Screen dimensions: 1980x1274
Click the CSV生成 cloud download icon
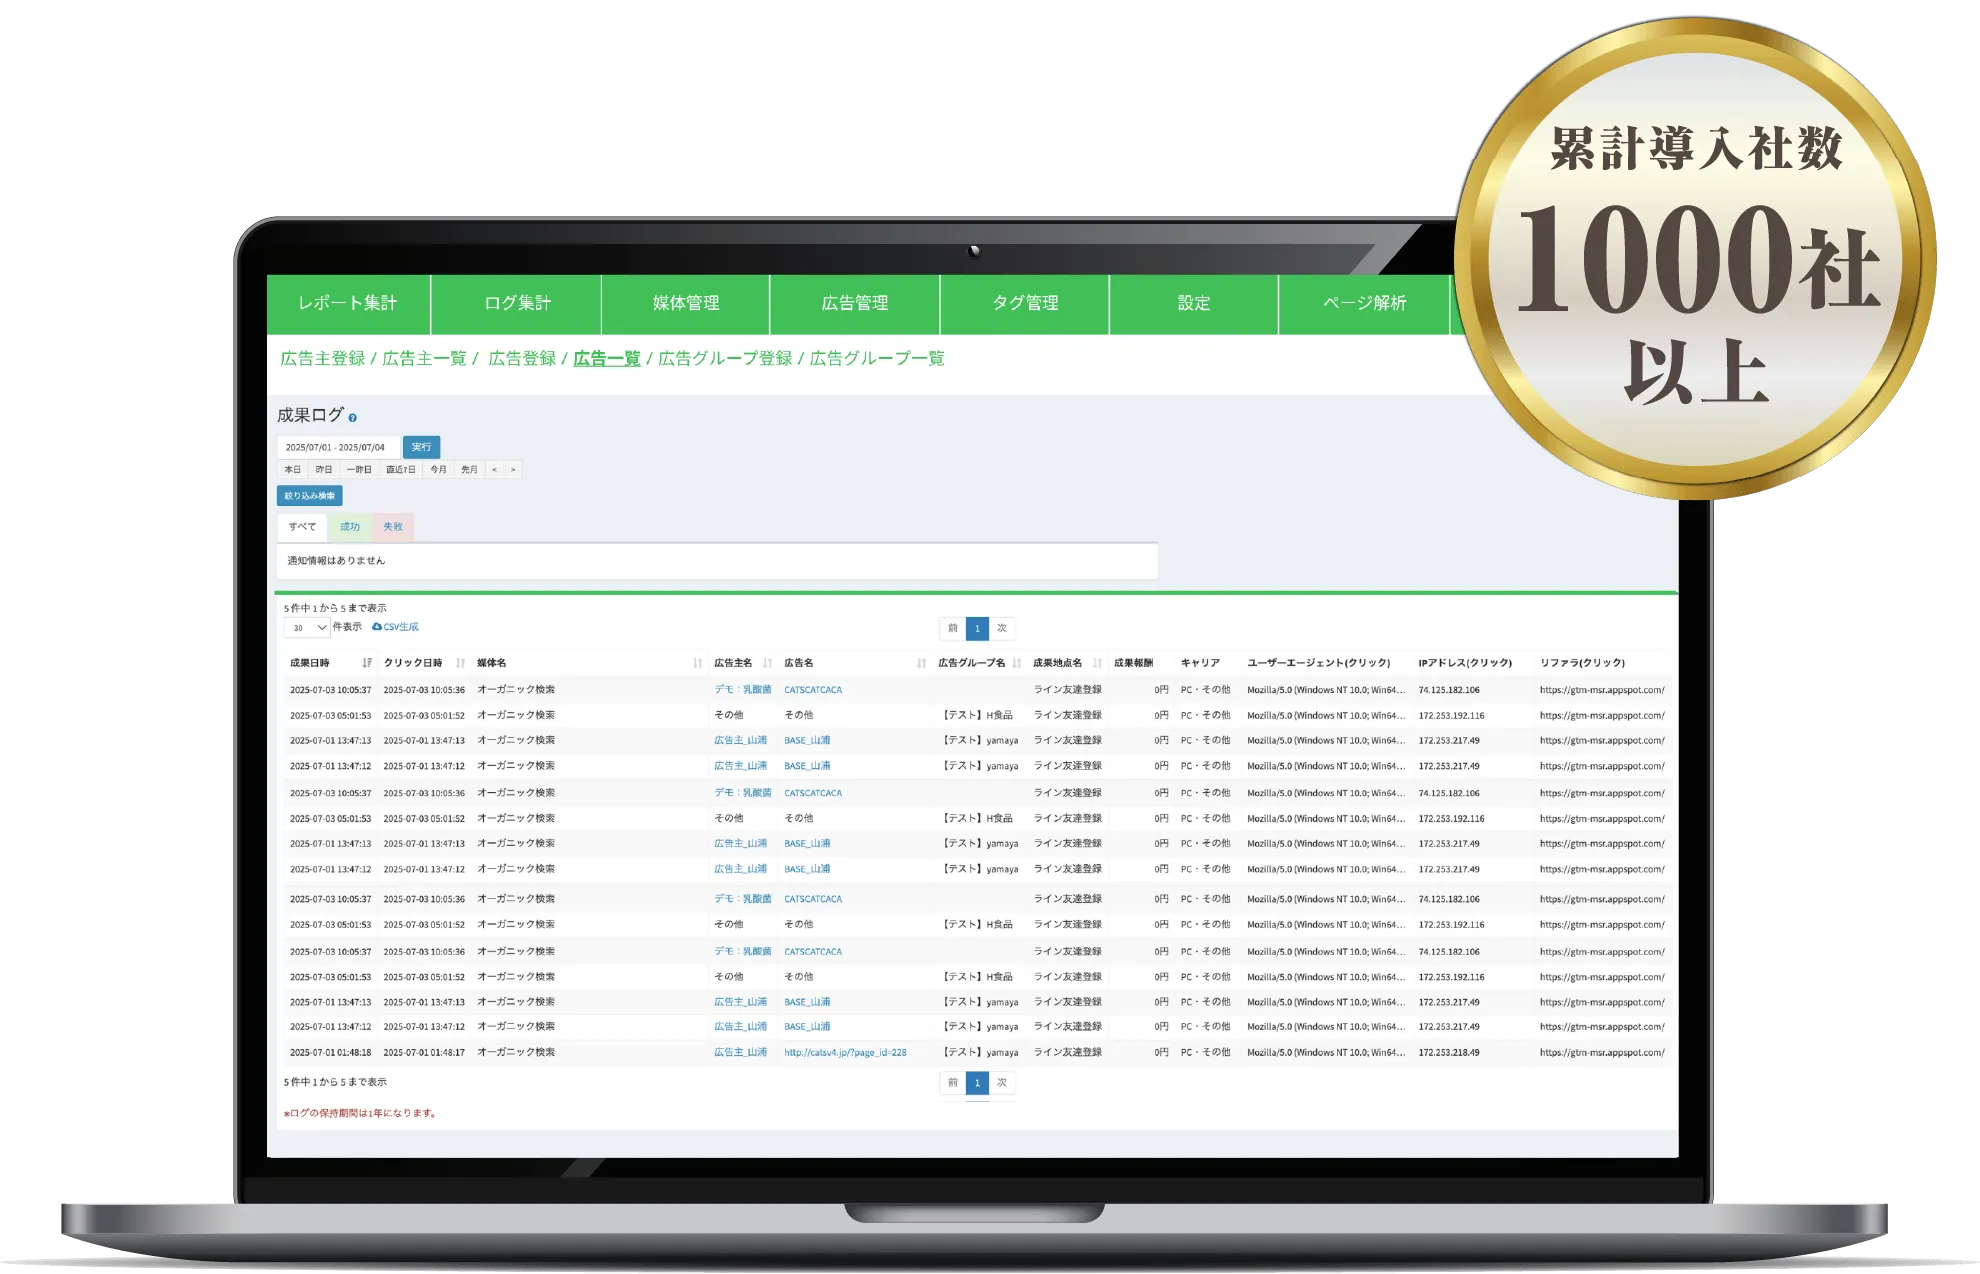(377, 627)
